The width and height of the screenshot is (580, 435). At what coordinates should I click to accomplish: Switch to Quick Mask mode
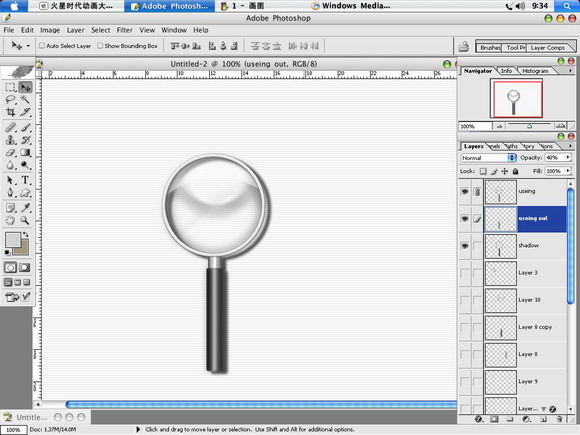point(25,267)
